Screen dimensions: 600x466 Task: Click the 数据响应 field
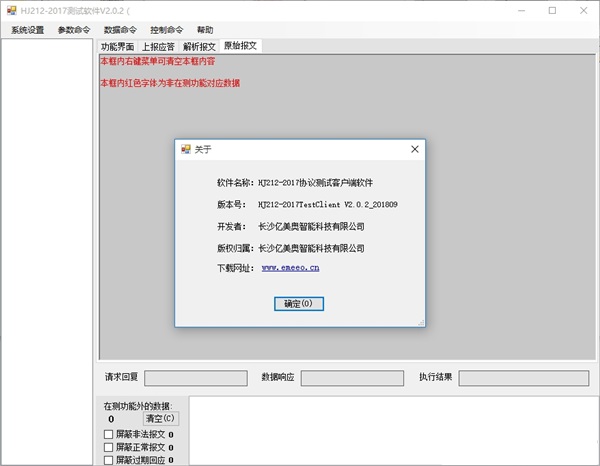pos(352,378)
